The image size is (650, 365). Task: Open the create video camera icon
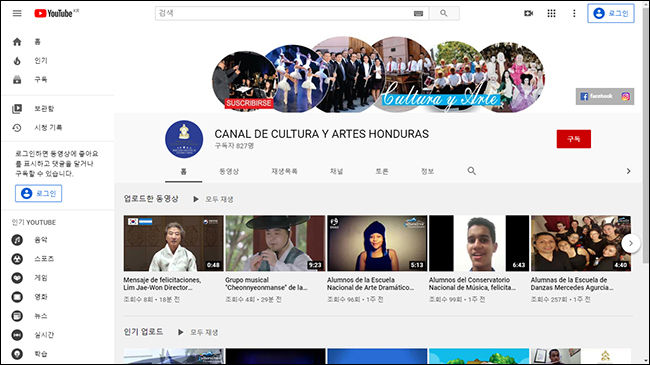pos(529,13)
